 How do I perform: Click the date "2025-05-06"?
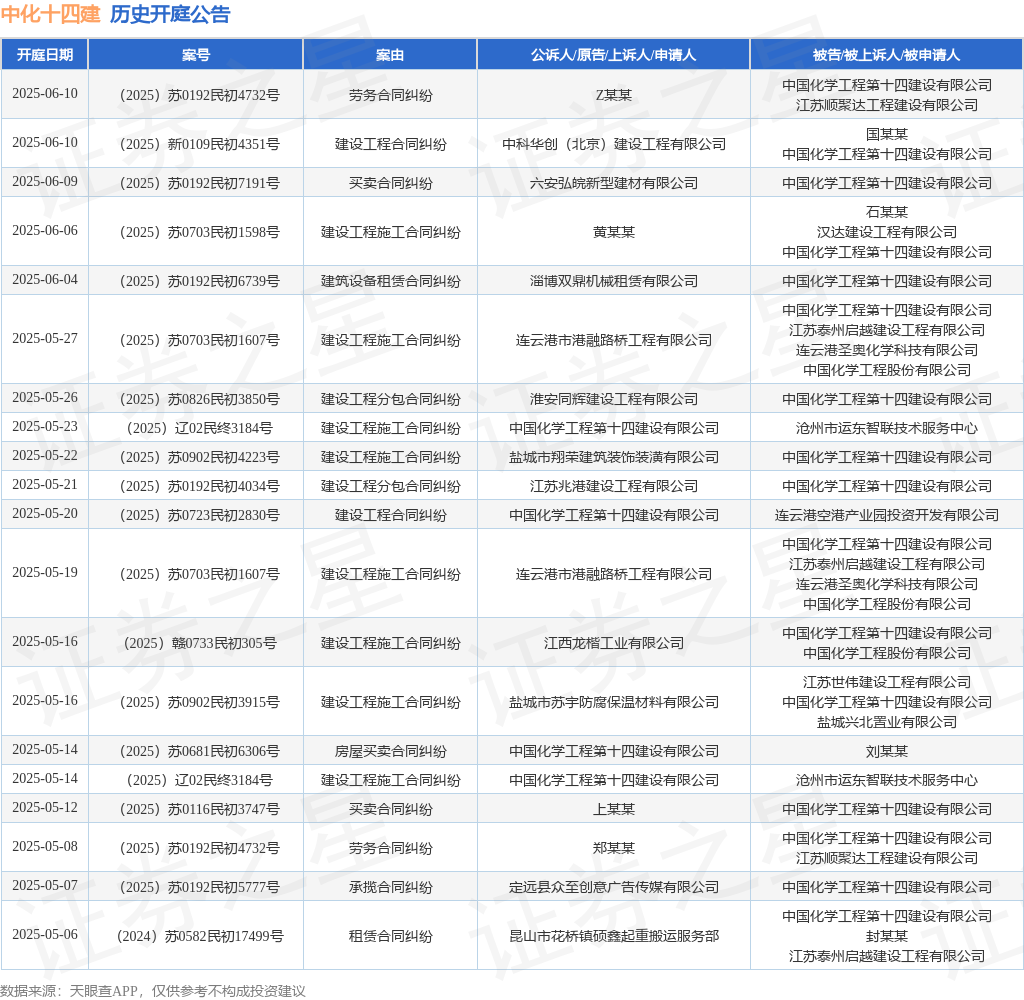[x=44, y=935]
